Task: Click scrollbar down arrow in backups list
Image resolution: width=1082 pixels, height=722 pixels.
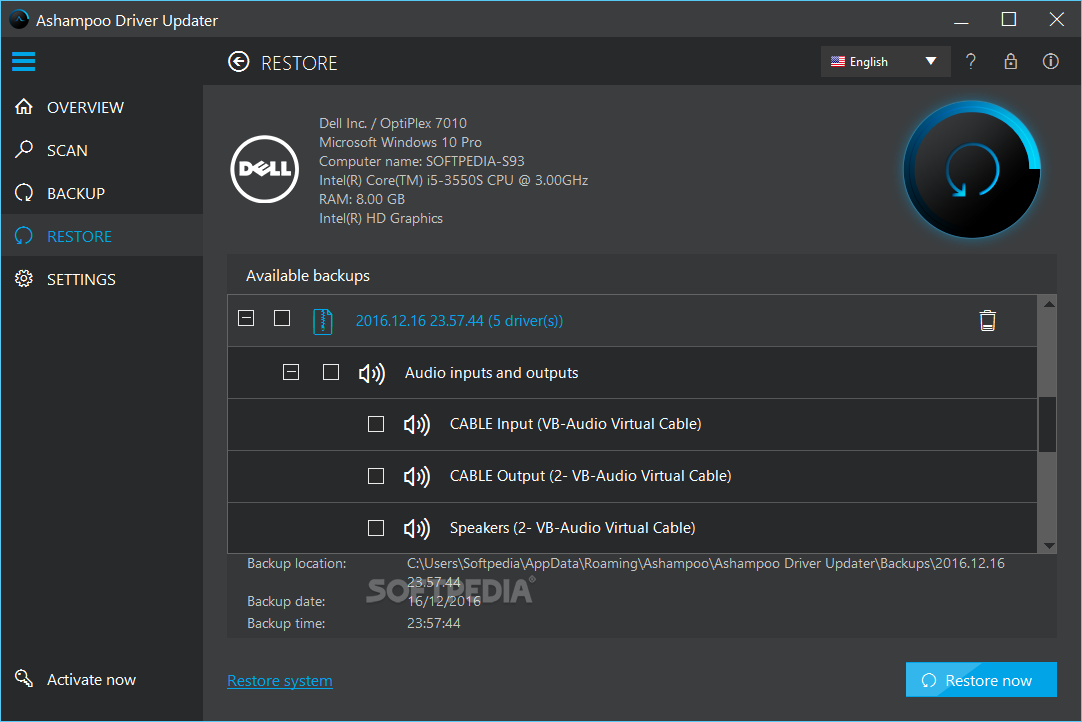Action: [x=1049, y=545]
